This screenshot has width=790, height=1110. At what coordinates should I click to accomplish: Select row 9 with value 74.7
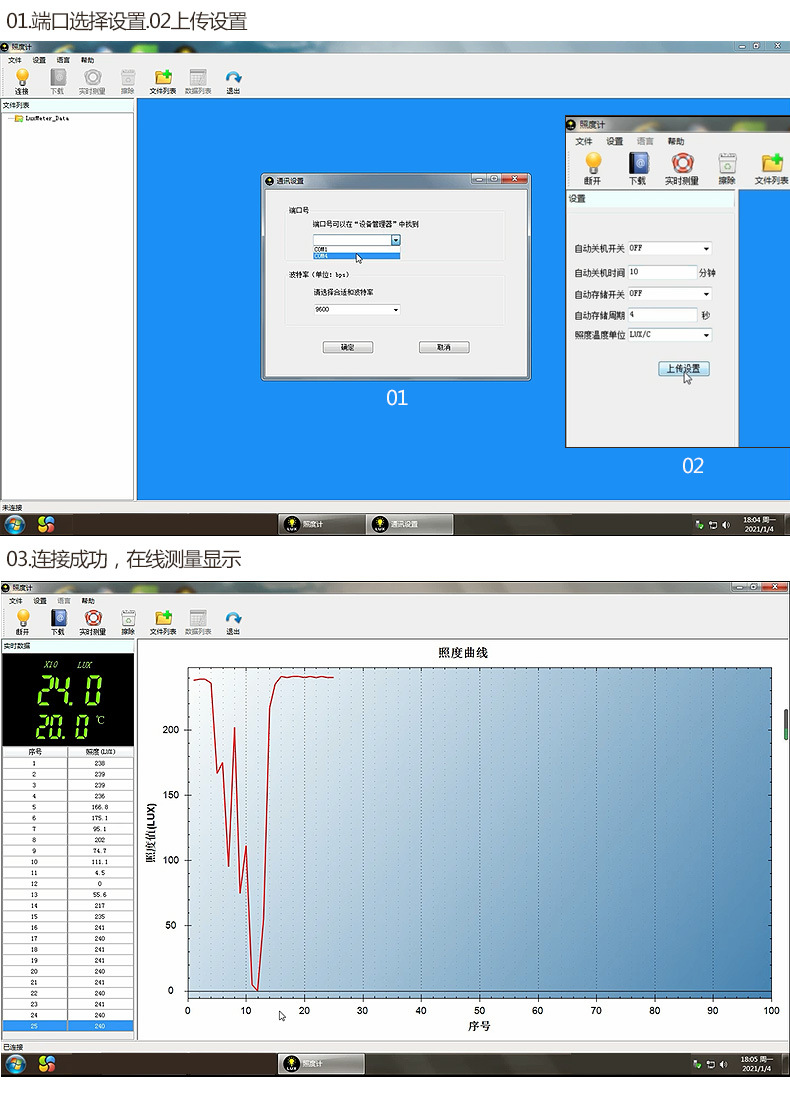[x=68, y=851]
